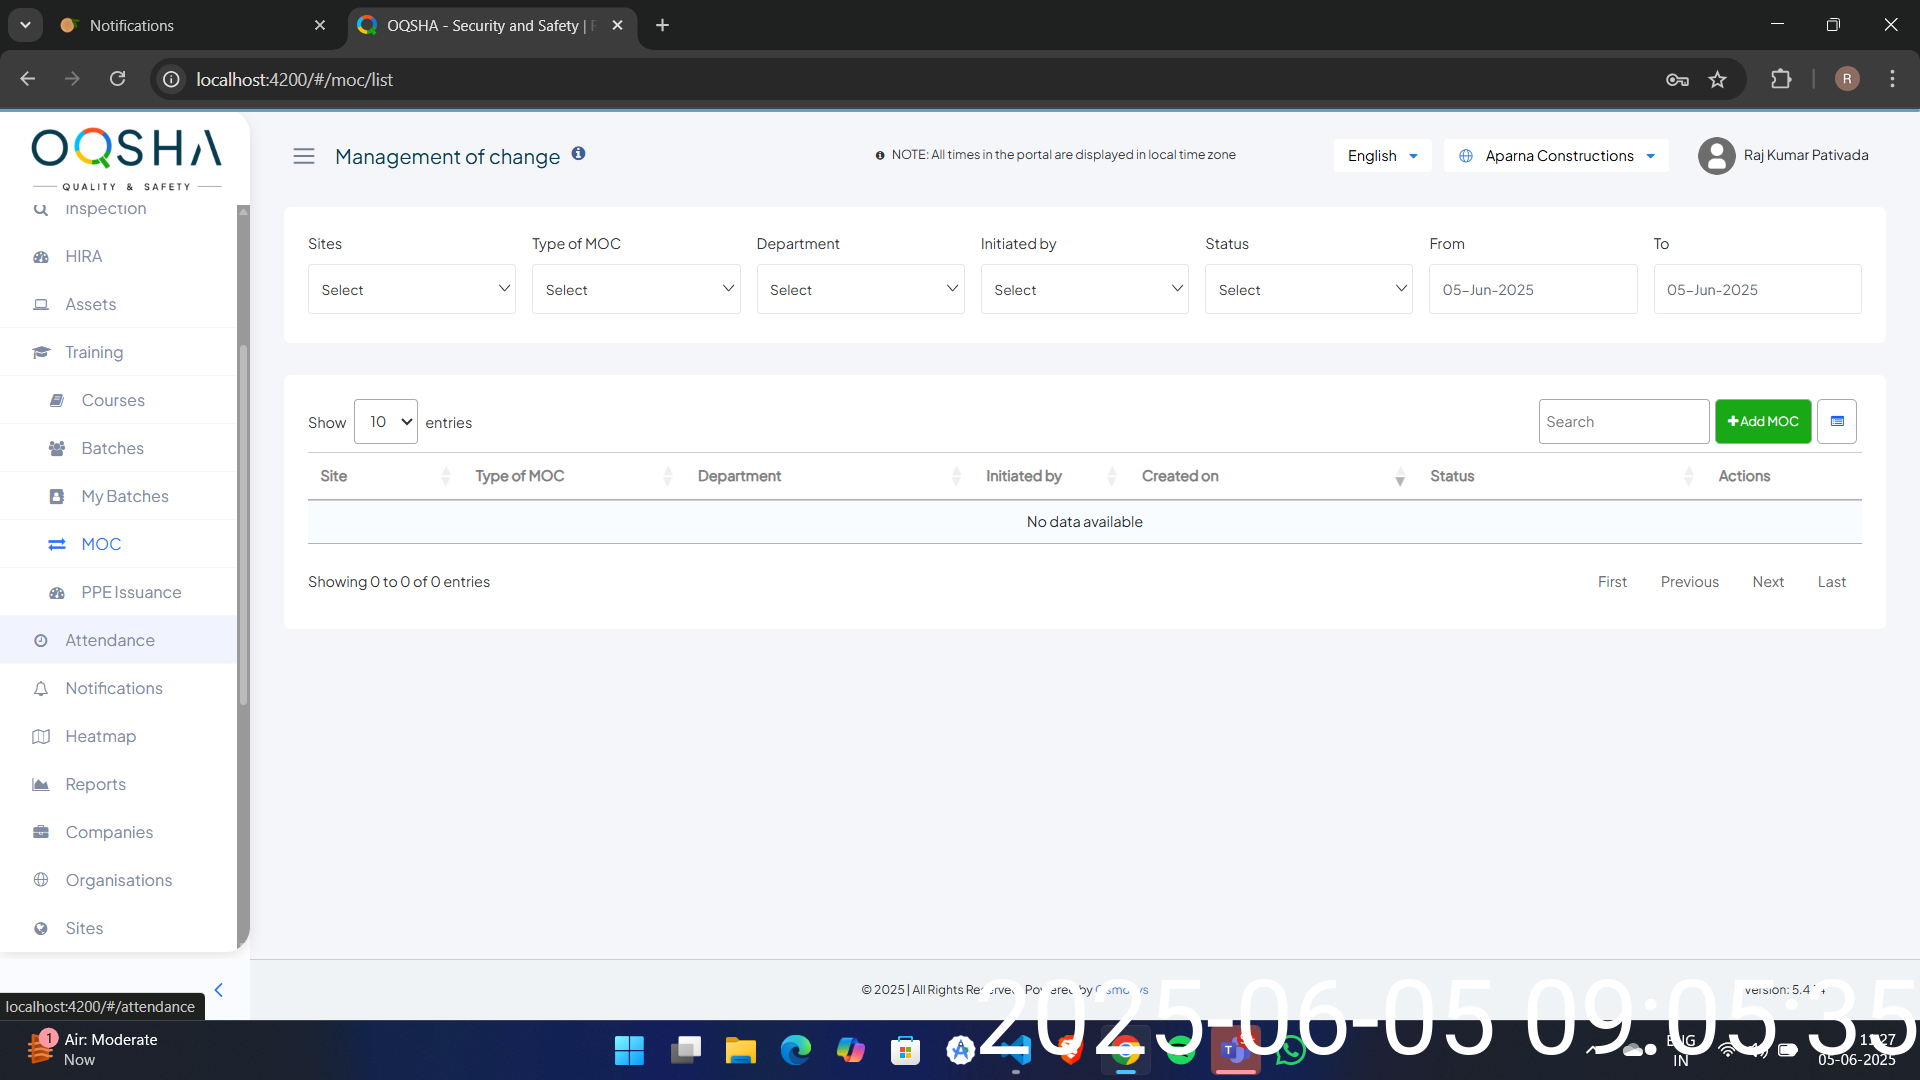Collapse sidebar with the left chevron
Screen dimensions: 1920x1080
(x=218, y=990)
